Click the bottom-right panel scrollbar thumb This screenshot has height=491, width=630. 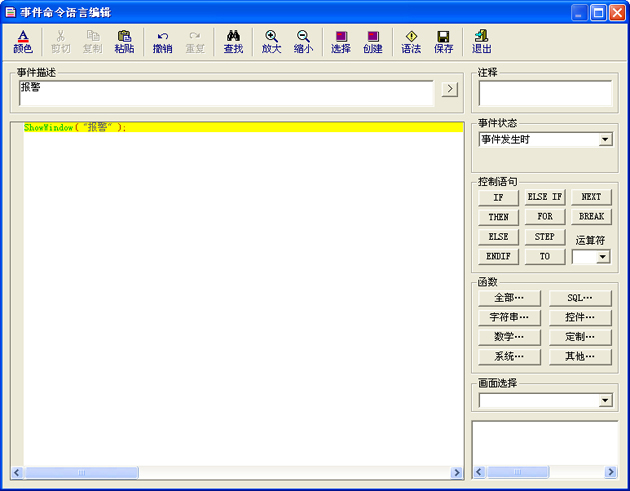pos(518,472)
